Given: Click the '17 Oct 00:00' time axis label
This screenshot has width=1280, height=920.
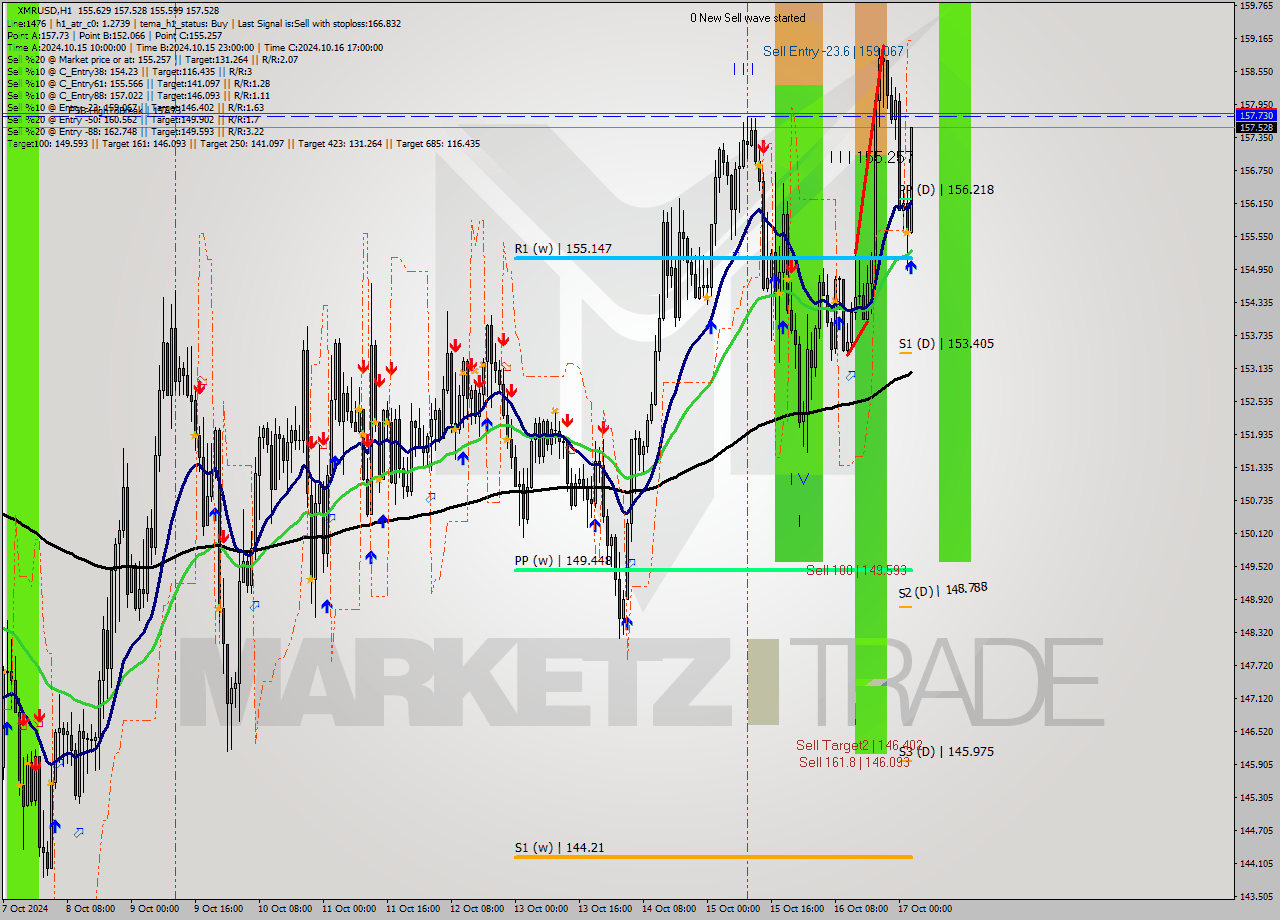Looking at the screenshot, I should [x=926, y=909].
